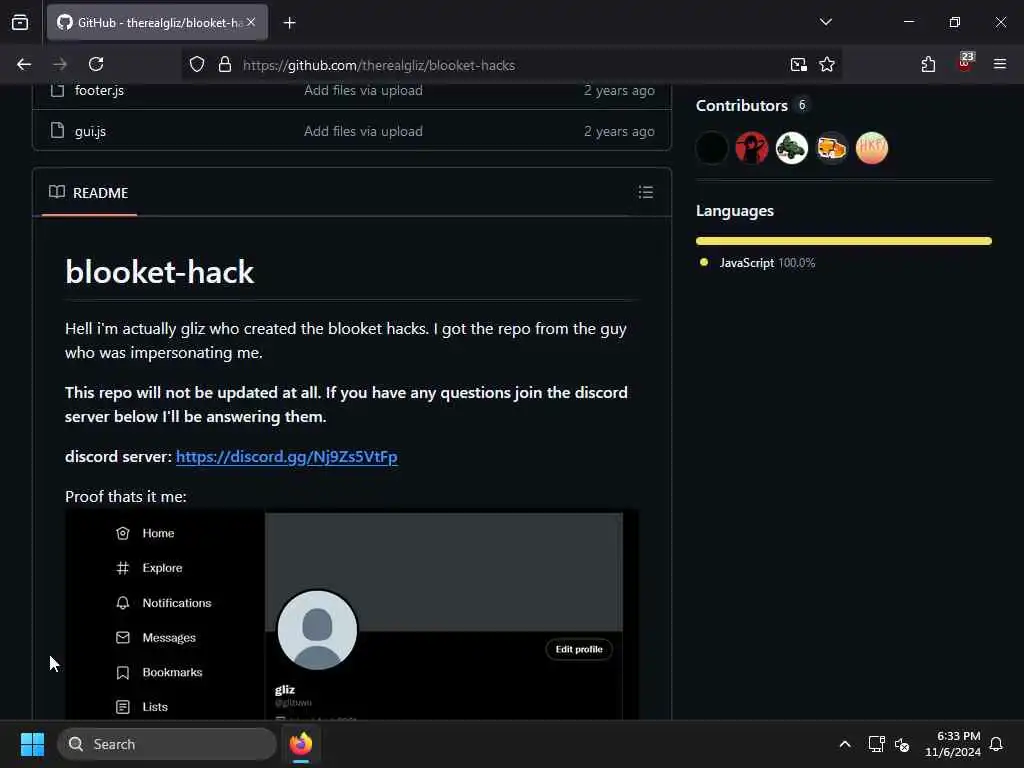Open the gui.js commit message link
Viewport: 1024px width, 768px height.
click(x=363, y=131)
